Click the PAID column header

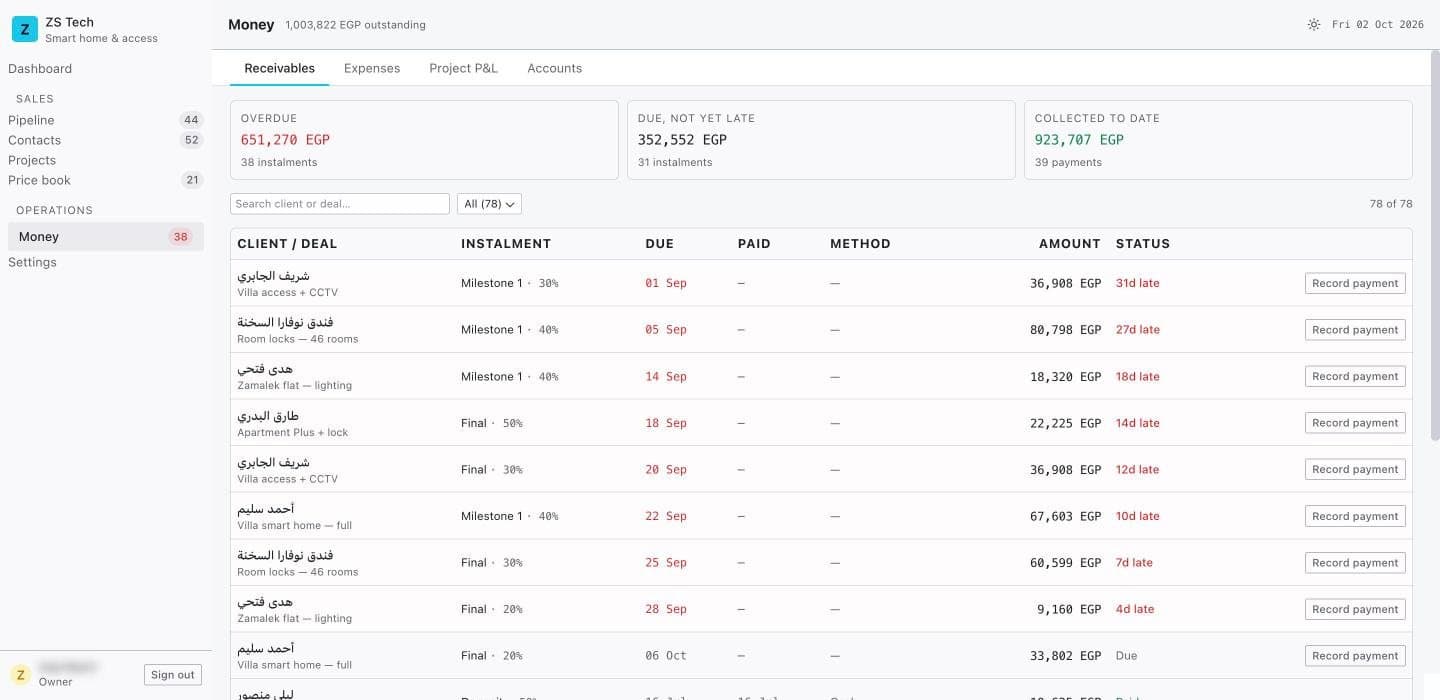pos(754,244)
